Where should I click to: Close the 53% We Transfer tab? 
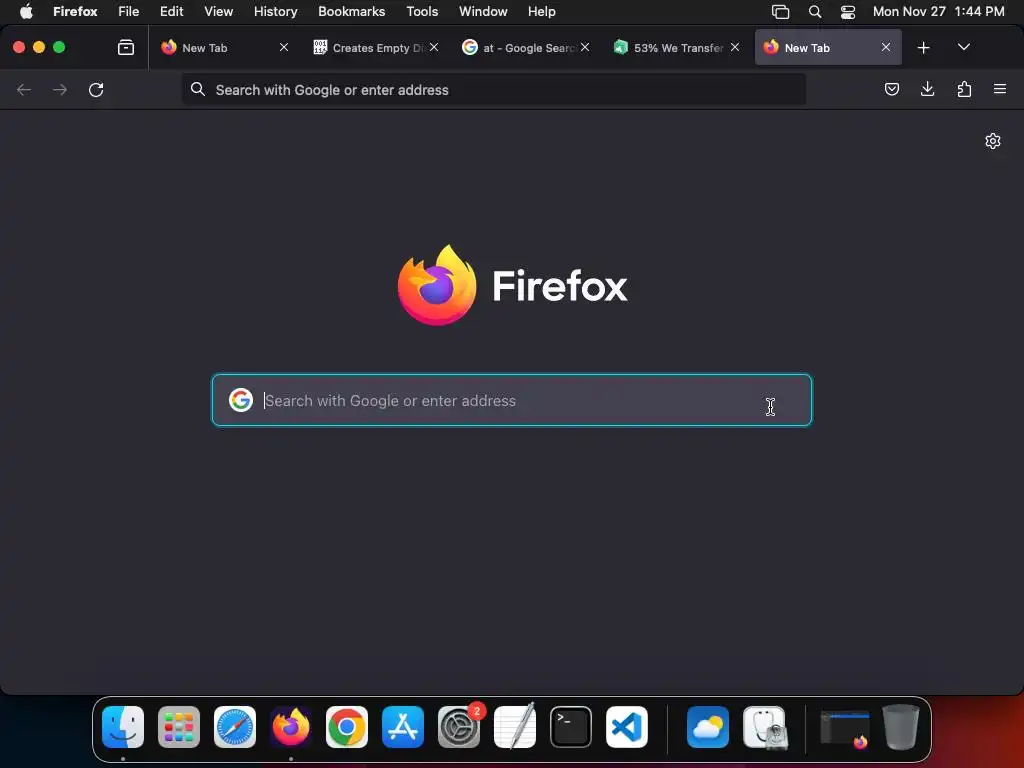click(735, 47)
